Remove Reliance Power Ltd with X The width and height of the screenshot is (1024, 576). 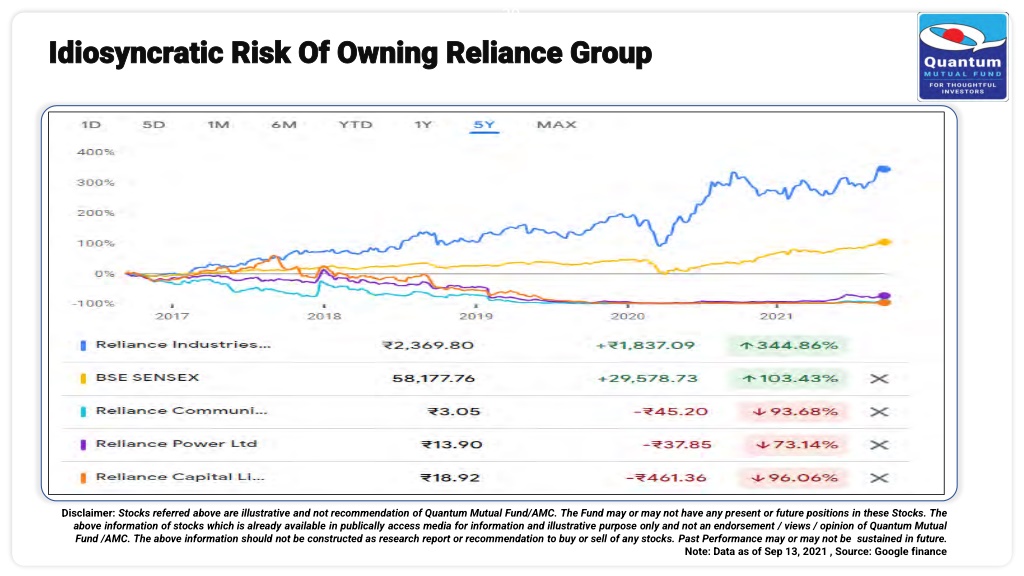[x=879, y=445]
